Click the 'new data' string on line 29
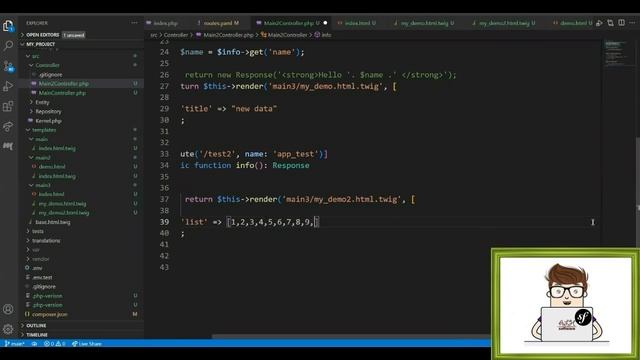Viewport: 640px width, 360px height. point(254,109)
